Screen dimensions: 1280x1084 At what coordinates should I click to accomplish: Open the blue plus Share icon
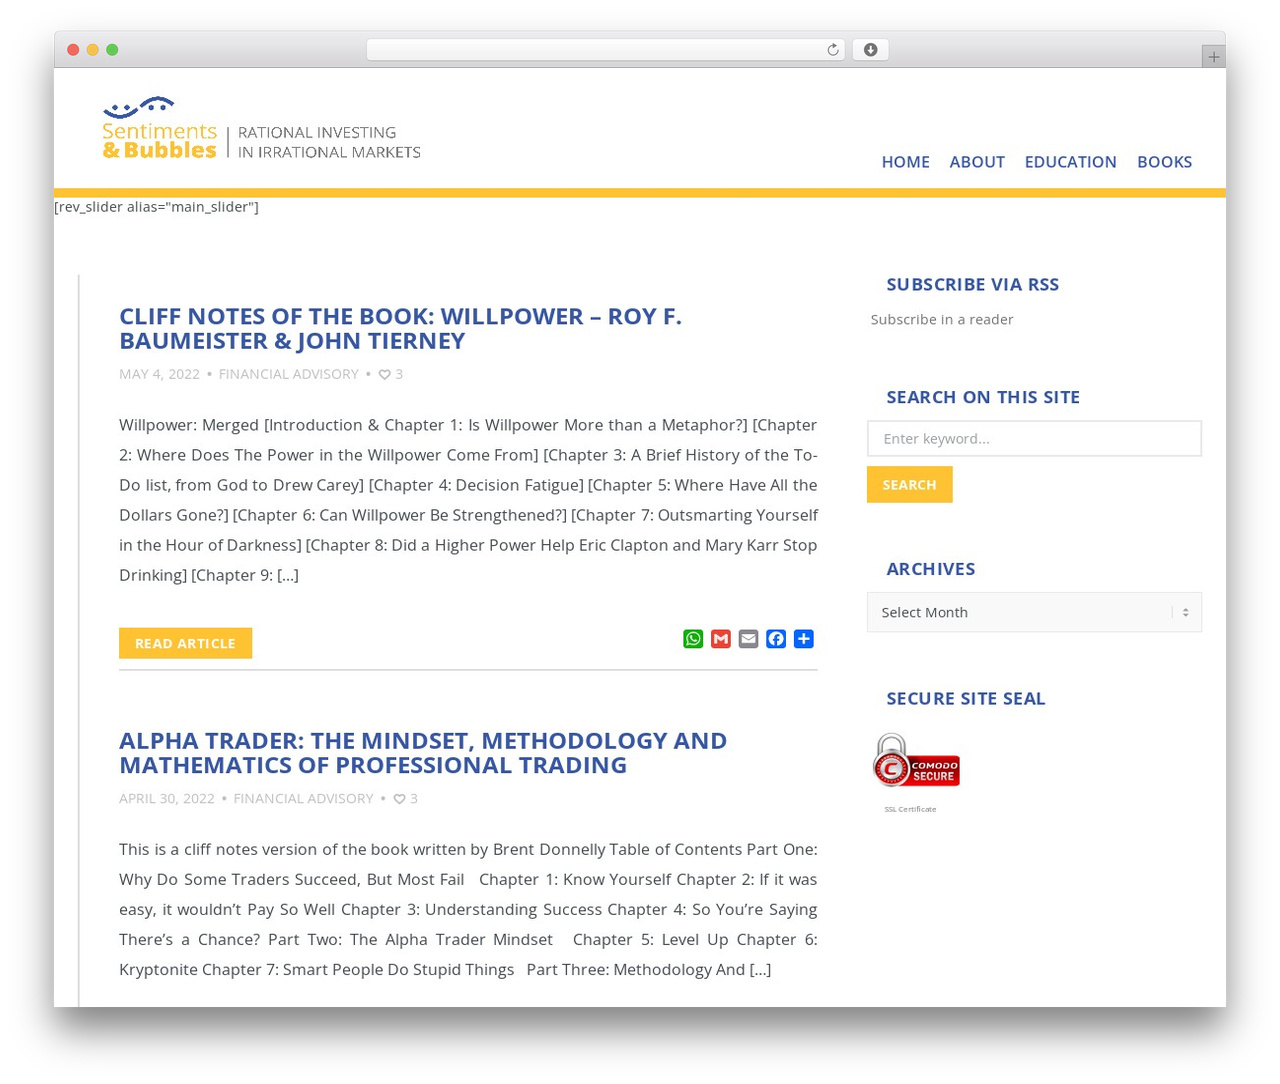(804, 639)
